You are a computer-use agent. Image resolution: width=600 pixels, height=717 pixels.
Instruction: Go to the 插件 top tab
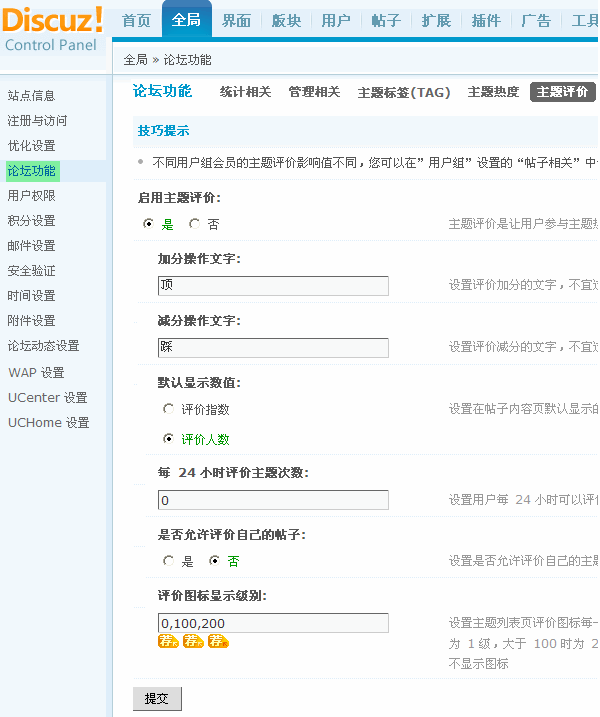[x=486, y=21]
